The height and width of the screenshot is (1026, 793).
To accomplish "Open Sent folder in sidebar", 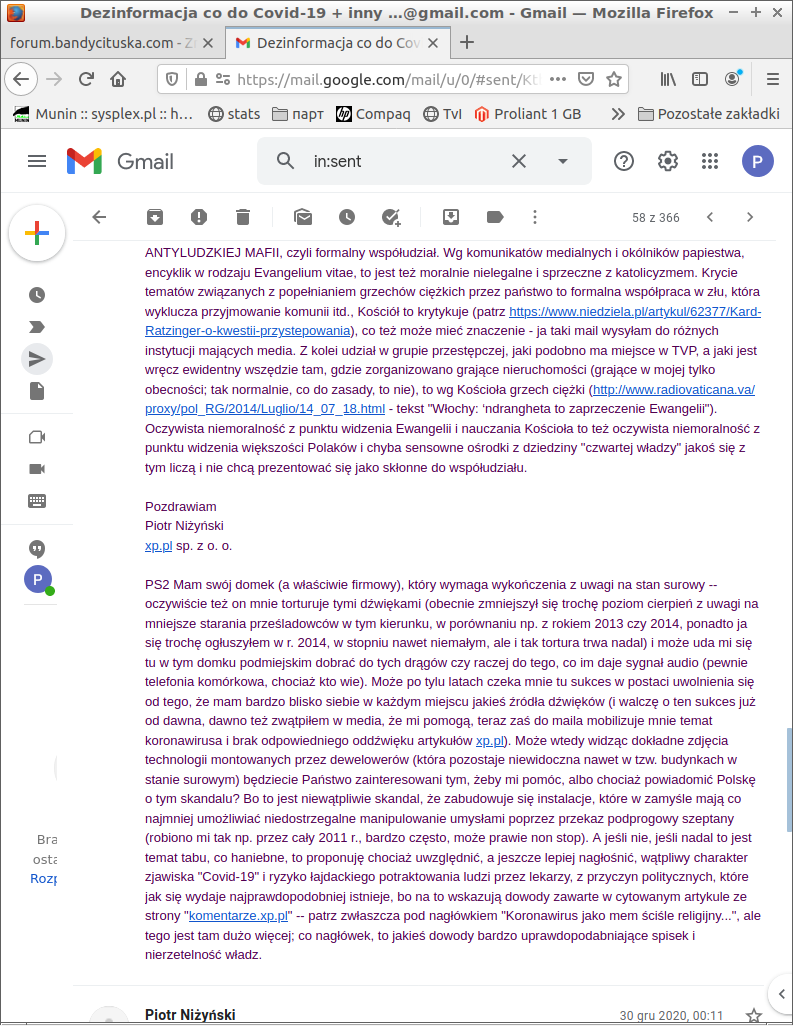I will pos(37,359).
